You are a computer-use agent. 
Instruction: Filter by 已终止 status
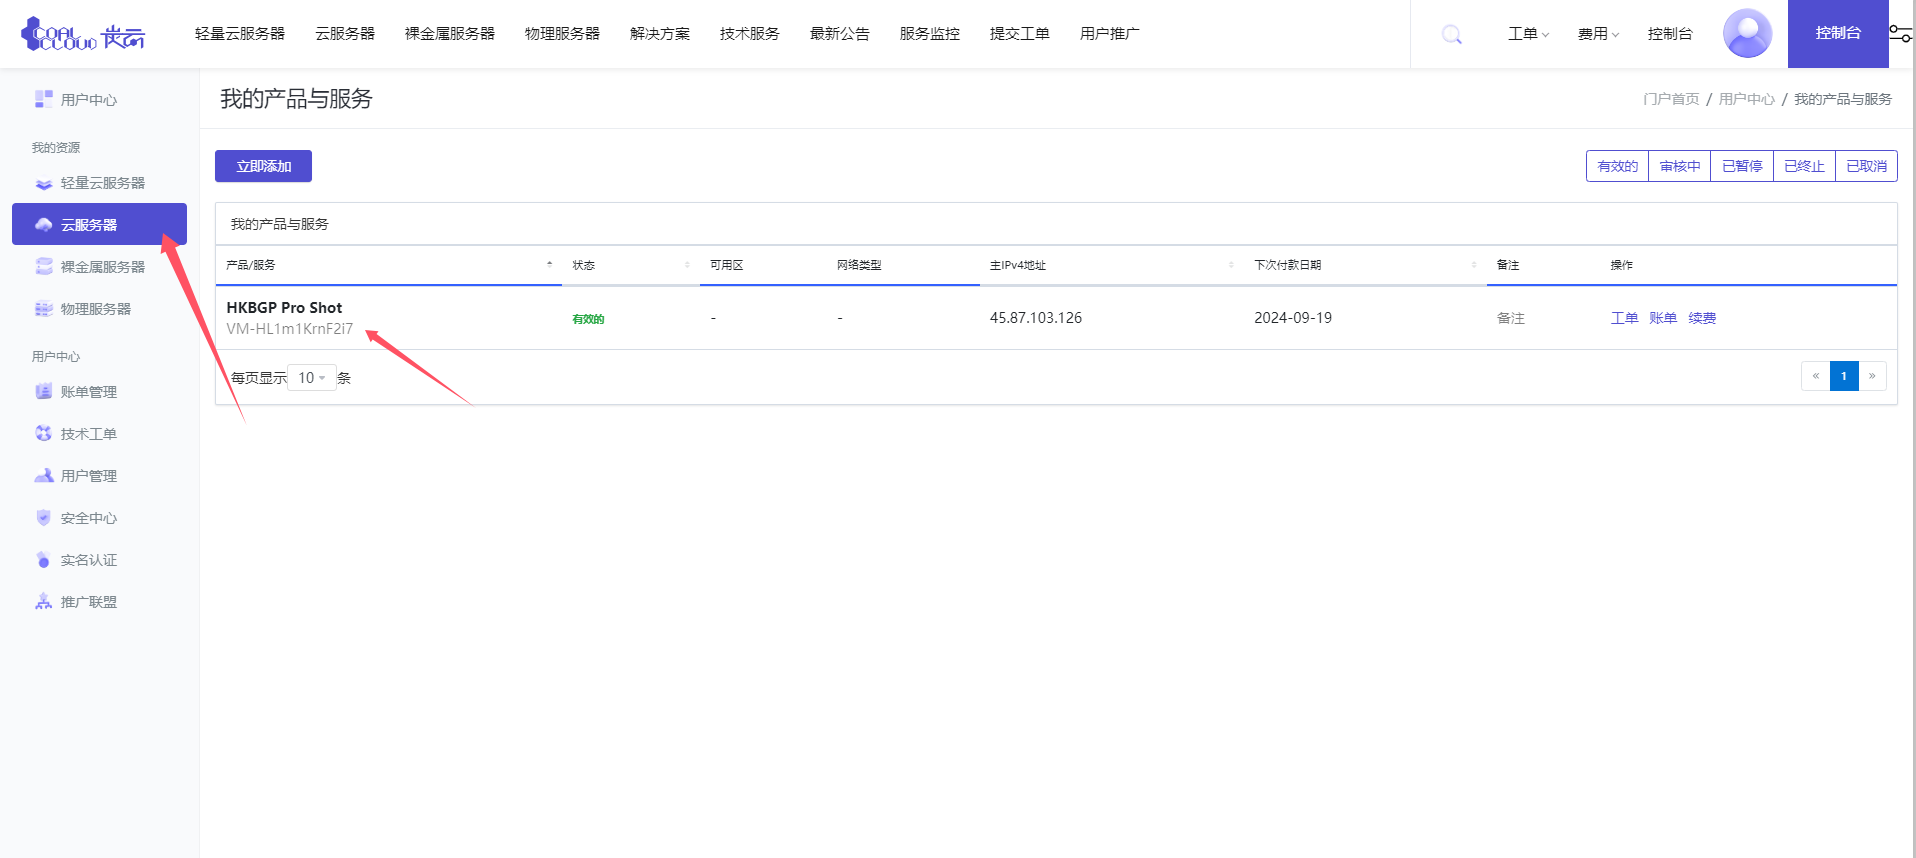click(1804, 166)
